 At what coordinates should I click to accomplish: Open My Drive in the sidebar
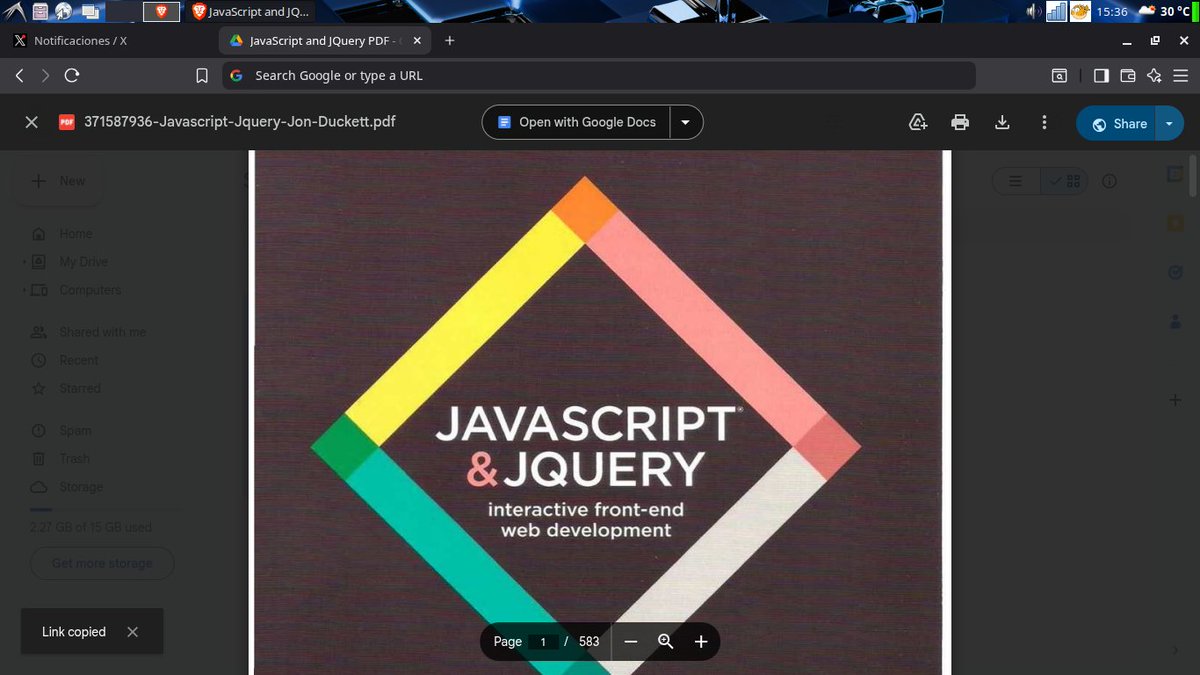[x=82, y=262]
